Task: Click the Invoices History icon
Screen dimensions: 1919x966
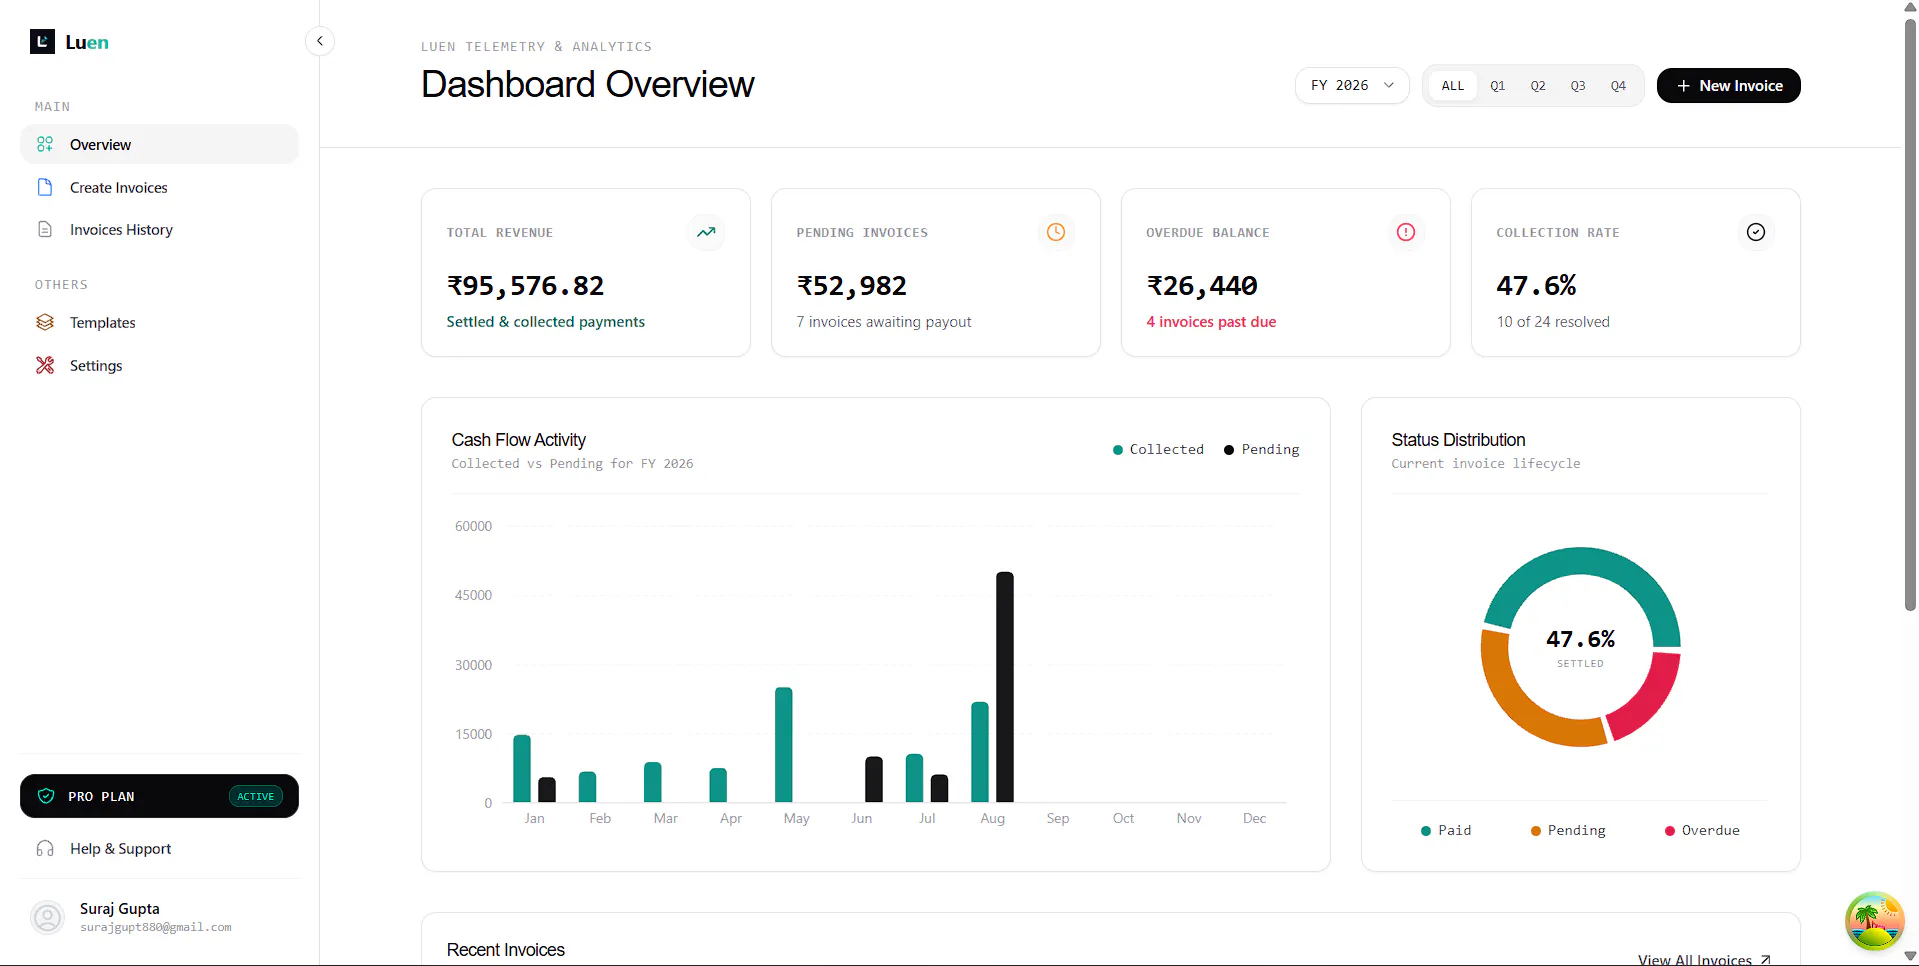Action: (45, 229)
